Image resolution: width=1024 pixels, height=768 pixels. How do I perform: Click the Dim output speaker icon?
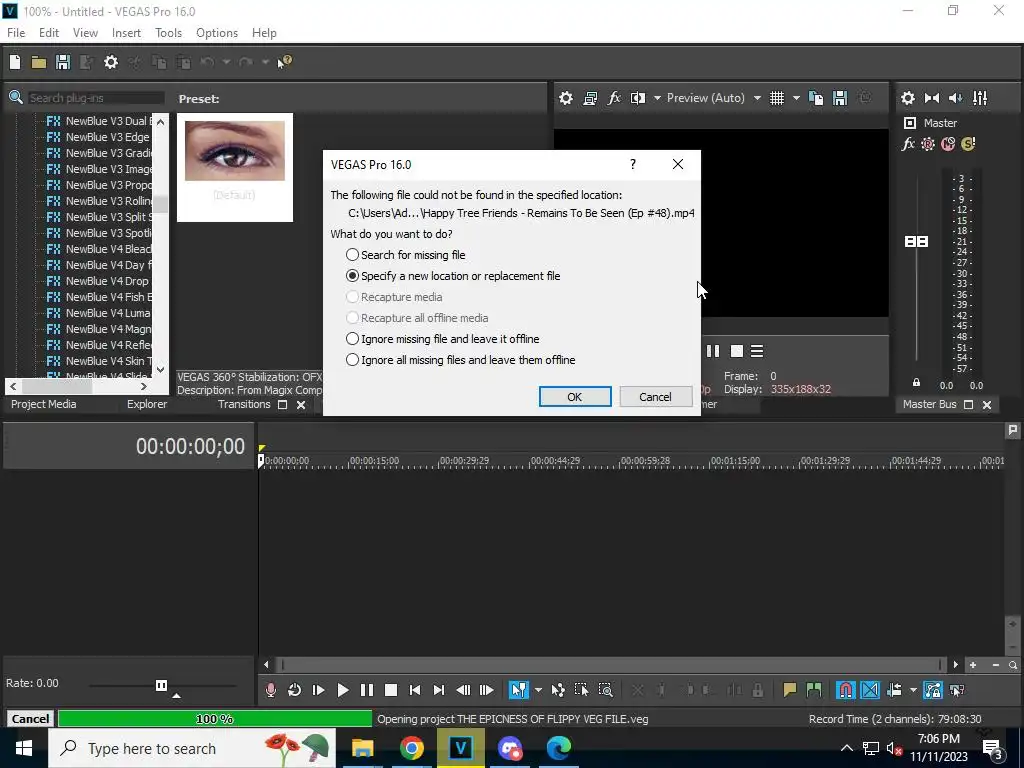point(955,98)
